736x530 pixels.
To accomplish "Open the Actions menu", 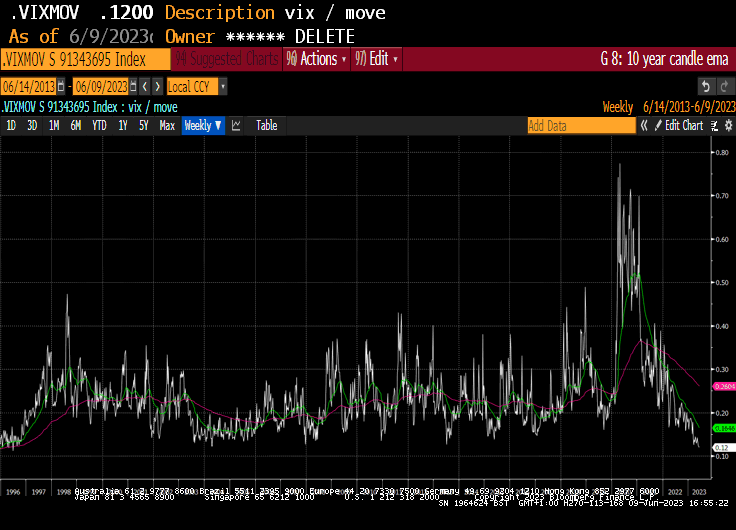I will (318, 59).
